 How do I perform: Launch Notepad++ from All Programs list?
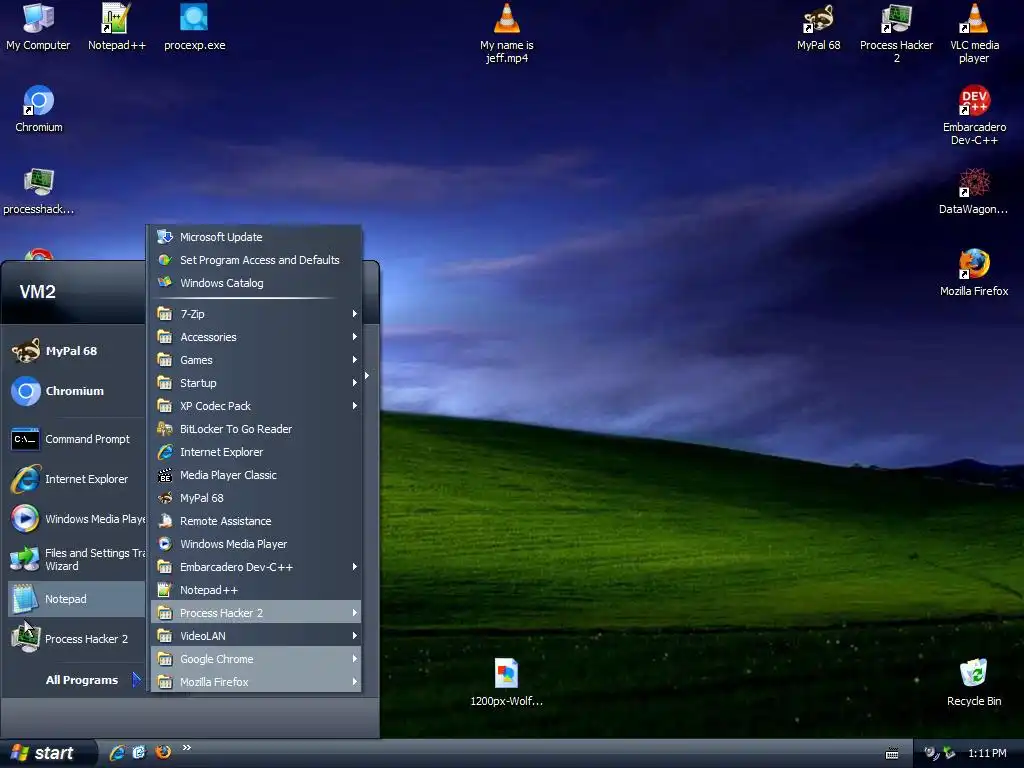(x=256, y=590)
